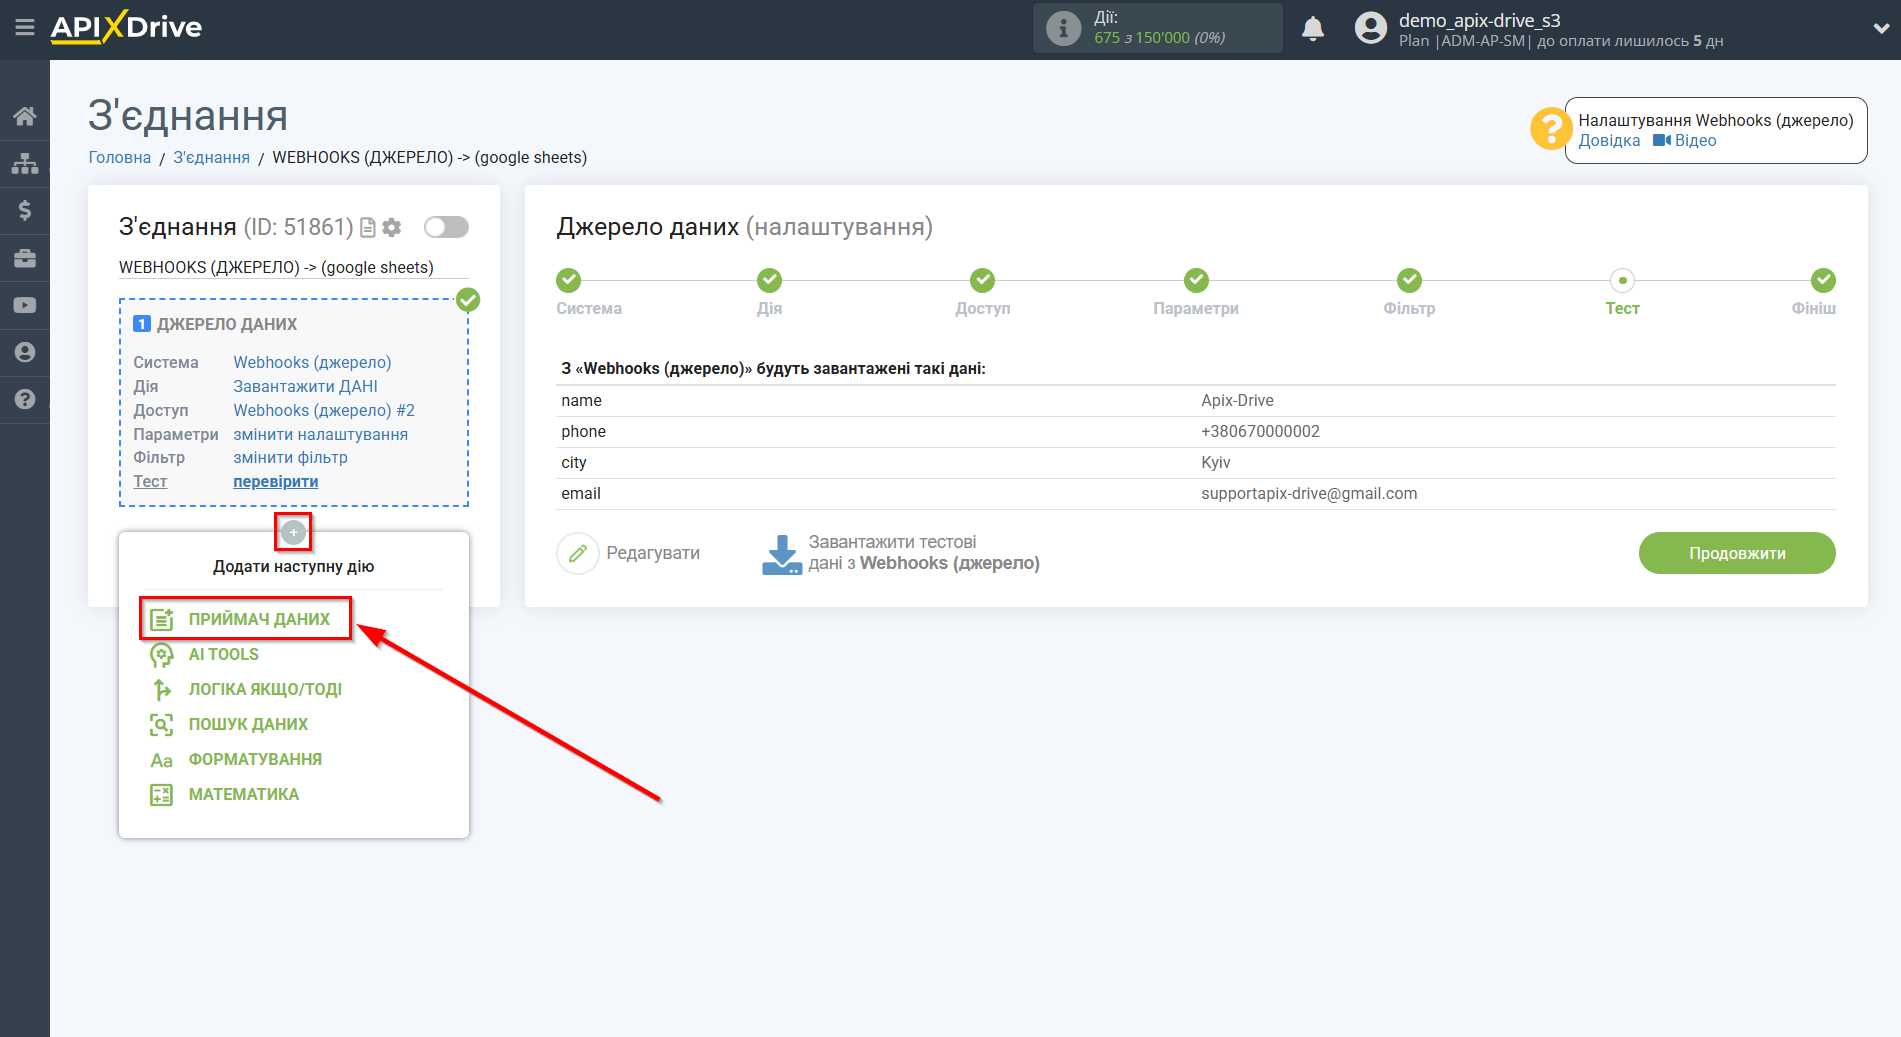Image resolution: width=1901 pixels, height=1037 pixels.
Task: Click перевірити test link
Action: point(276,481)
